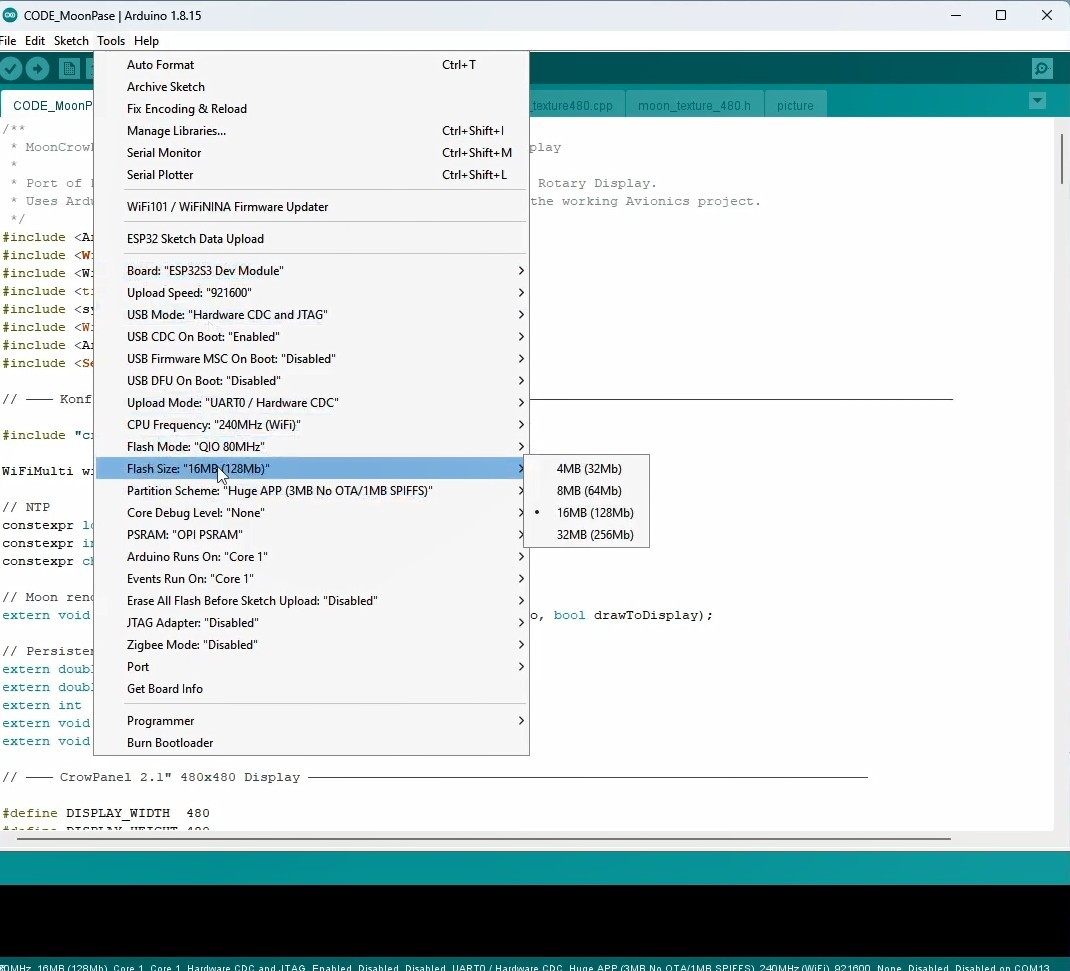This screenshot has height=971, width=1070.
Task: Open Serial Plotter from the menu
Action: [x=312, y=175]
